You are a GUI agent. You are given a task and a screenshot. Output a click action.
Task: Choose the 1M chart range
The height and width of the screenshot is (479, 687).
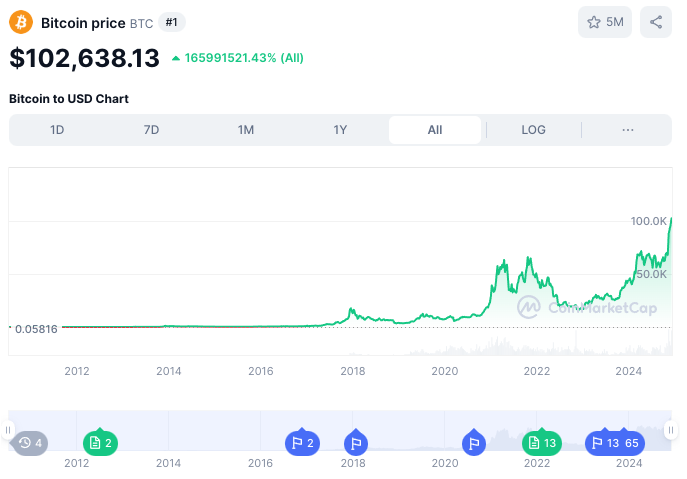tap(246, 130)
